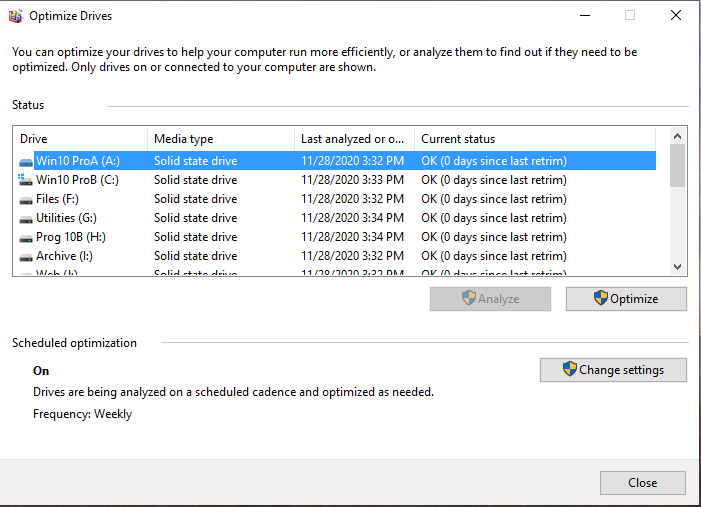
Task: Sort by Current status column header
Action: pyautogui.click(x=534, y=139)
